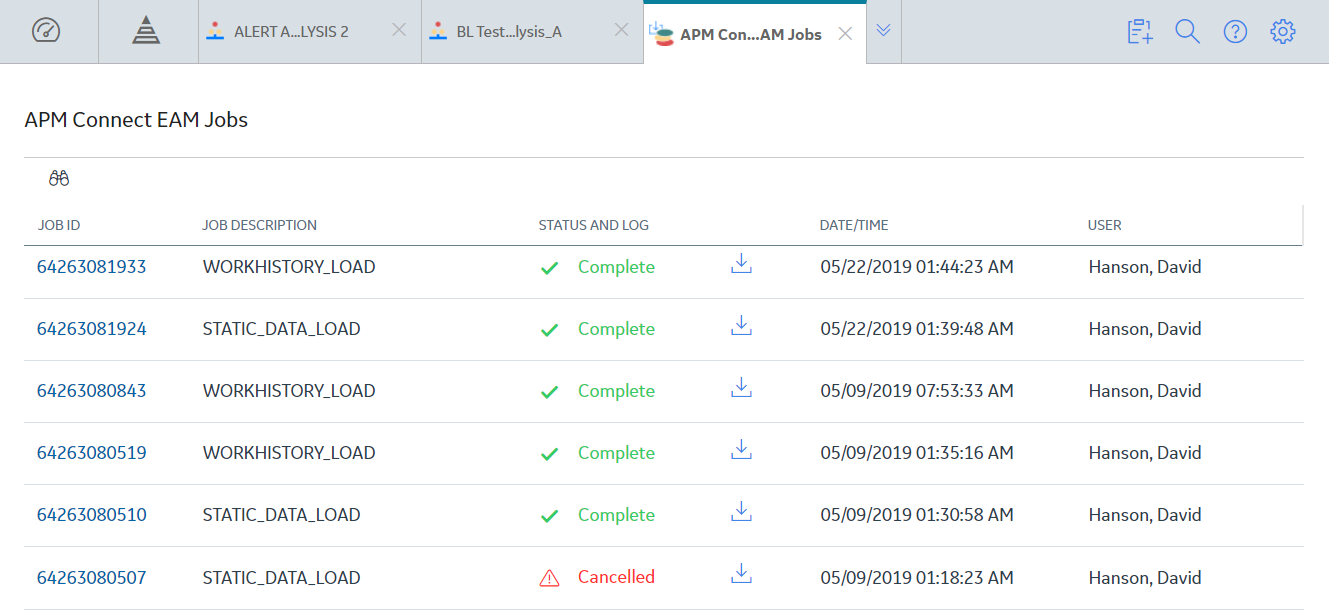This screenshot has height=612, width=1329.
Task: Download log for job 64263080843
Action: pyautogui.click(x=741, y=388)
